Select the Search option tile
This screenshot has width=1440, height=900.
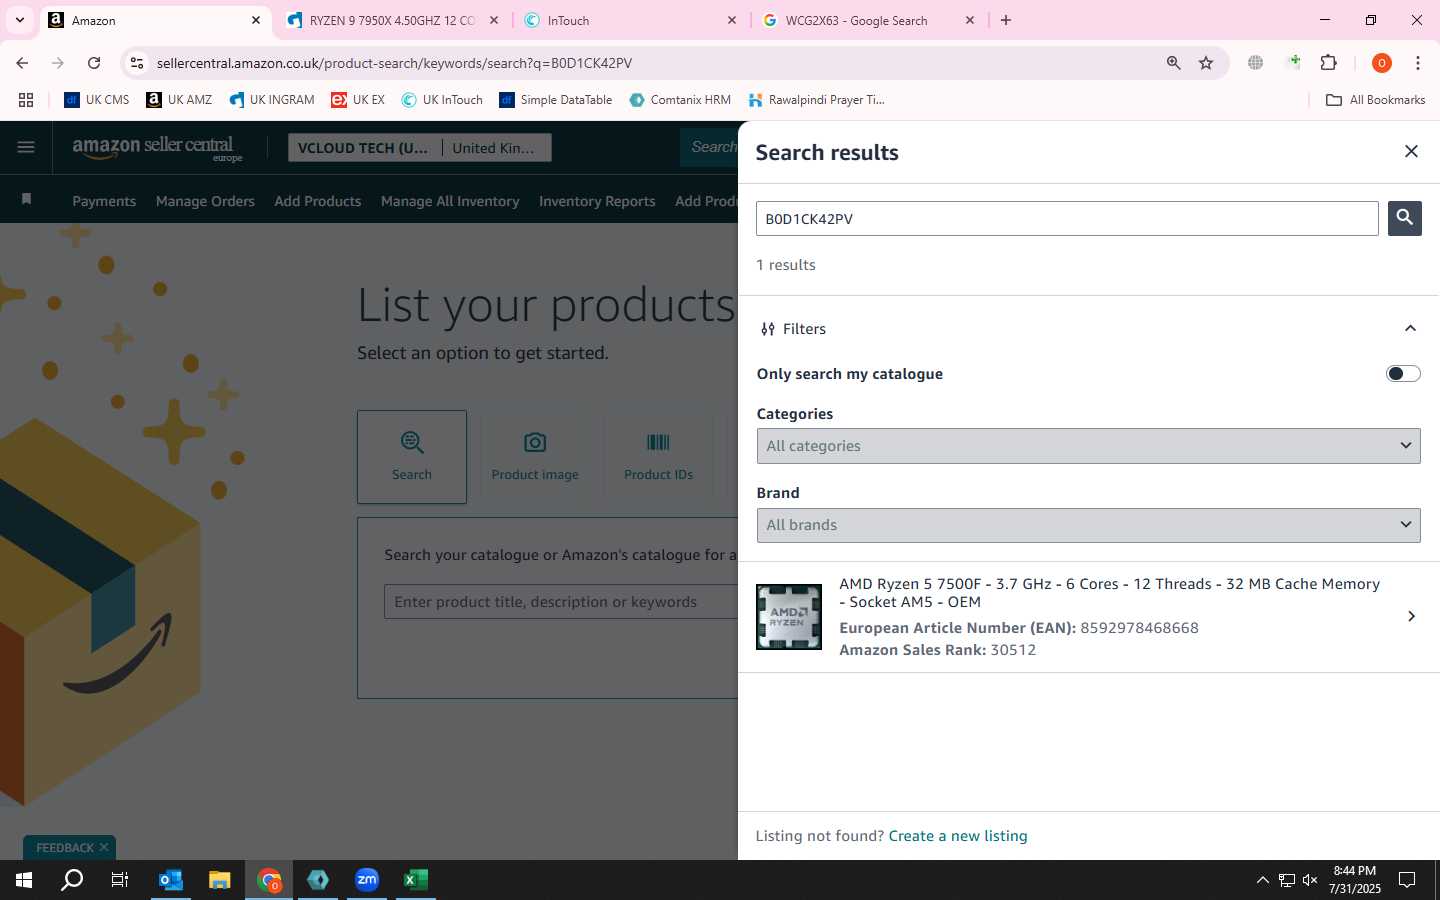tap(412, 457)
